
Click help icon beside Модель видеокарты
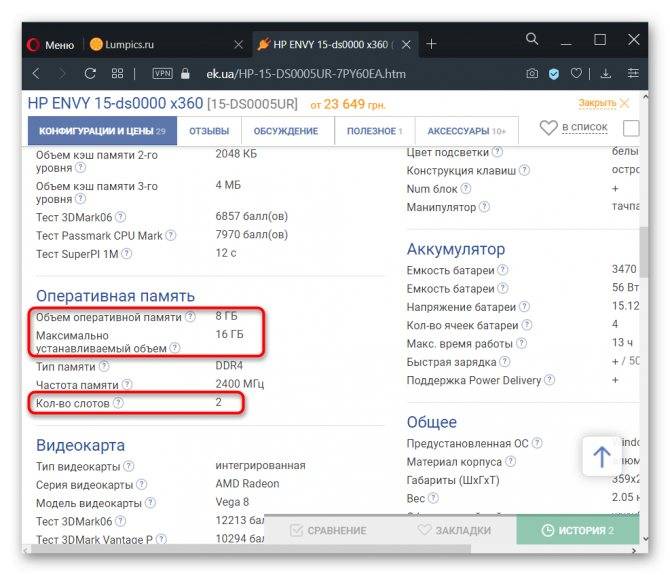point(150,503)
